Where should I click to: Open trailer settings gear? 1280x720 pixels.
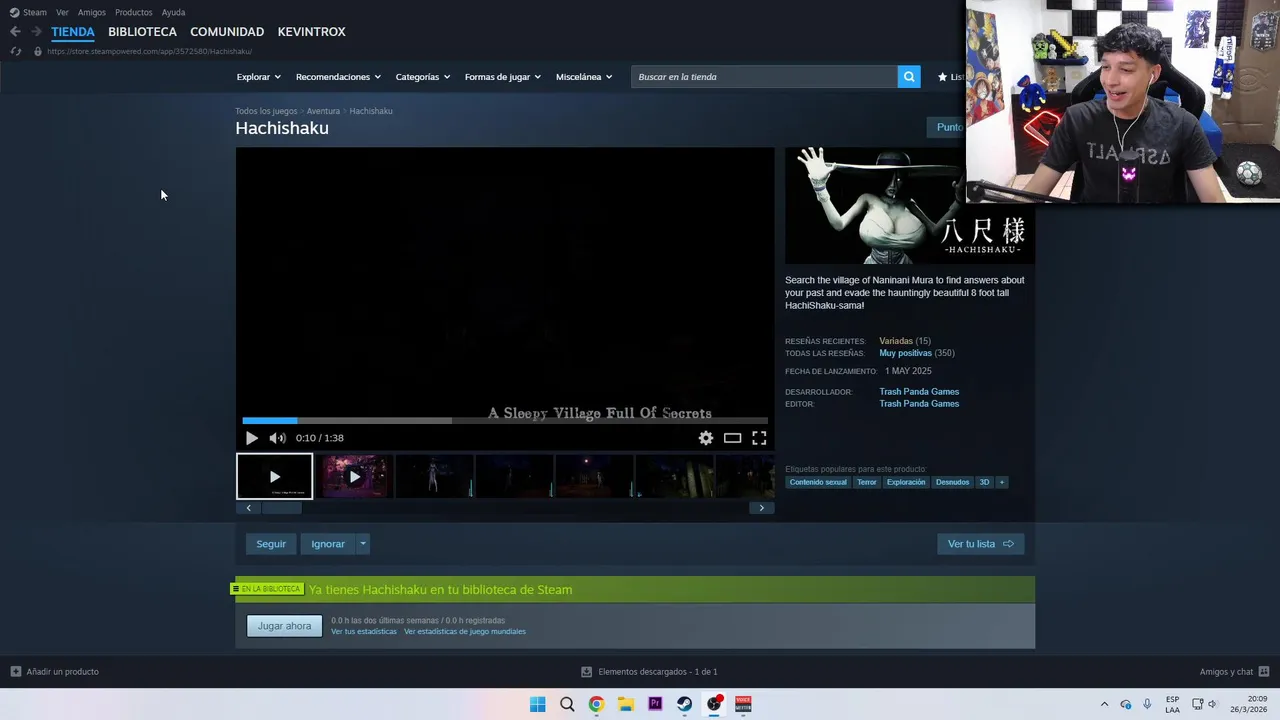(x=706, y=438)
